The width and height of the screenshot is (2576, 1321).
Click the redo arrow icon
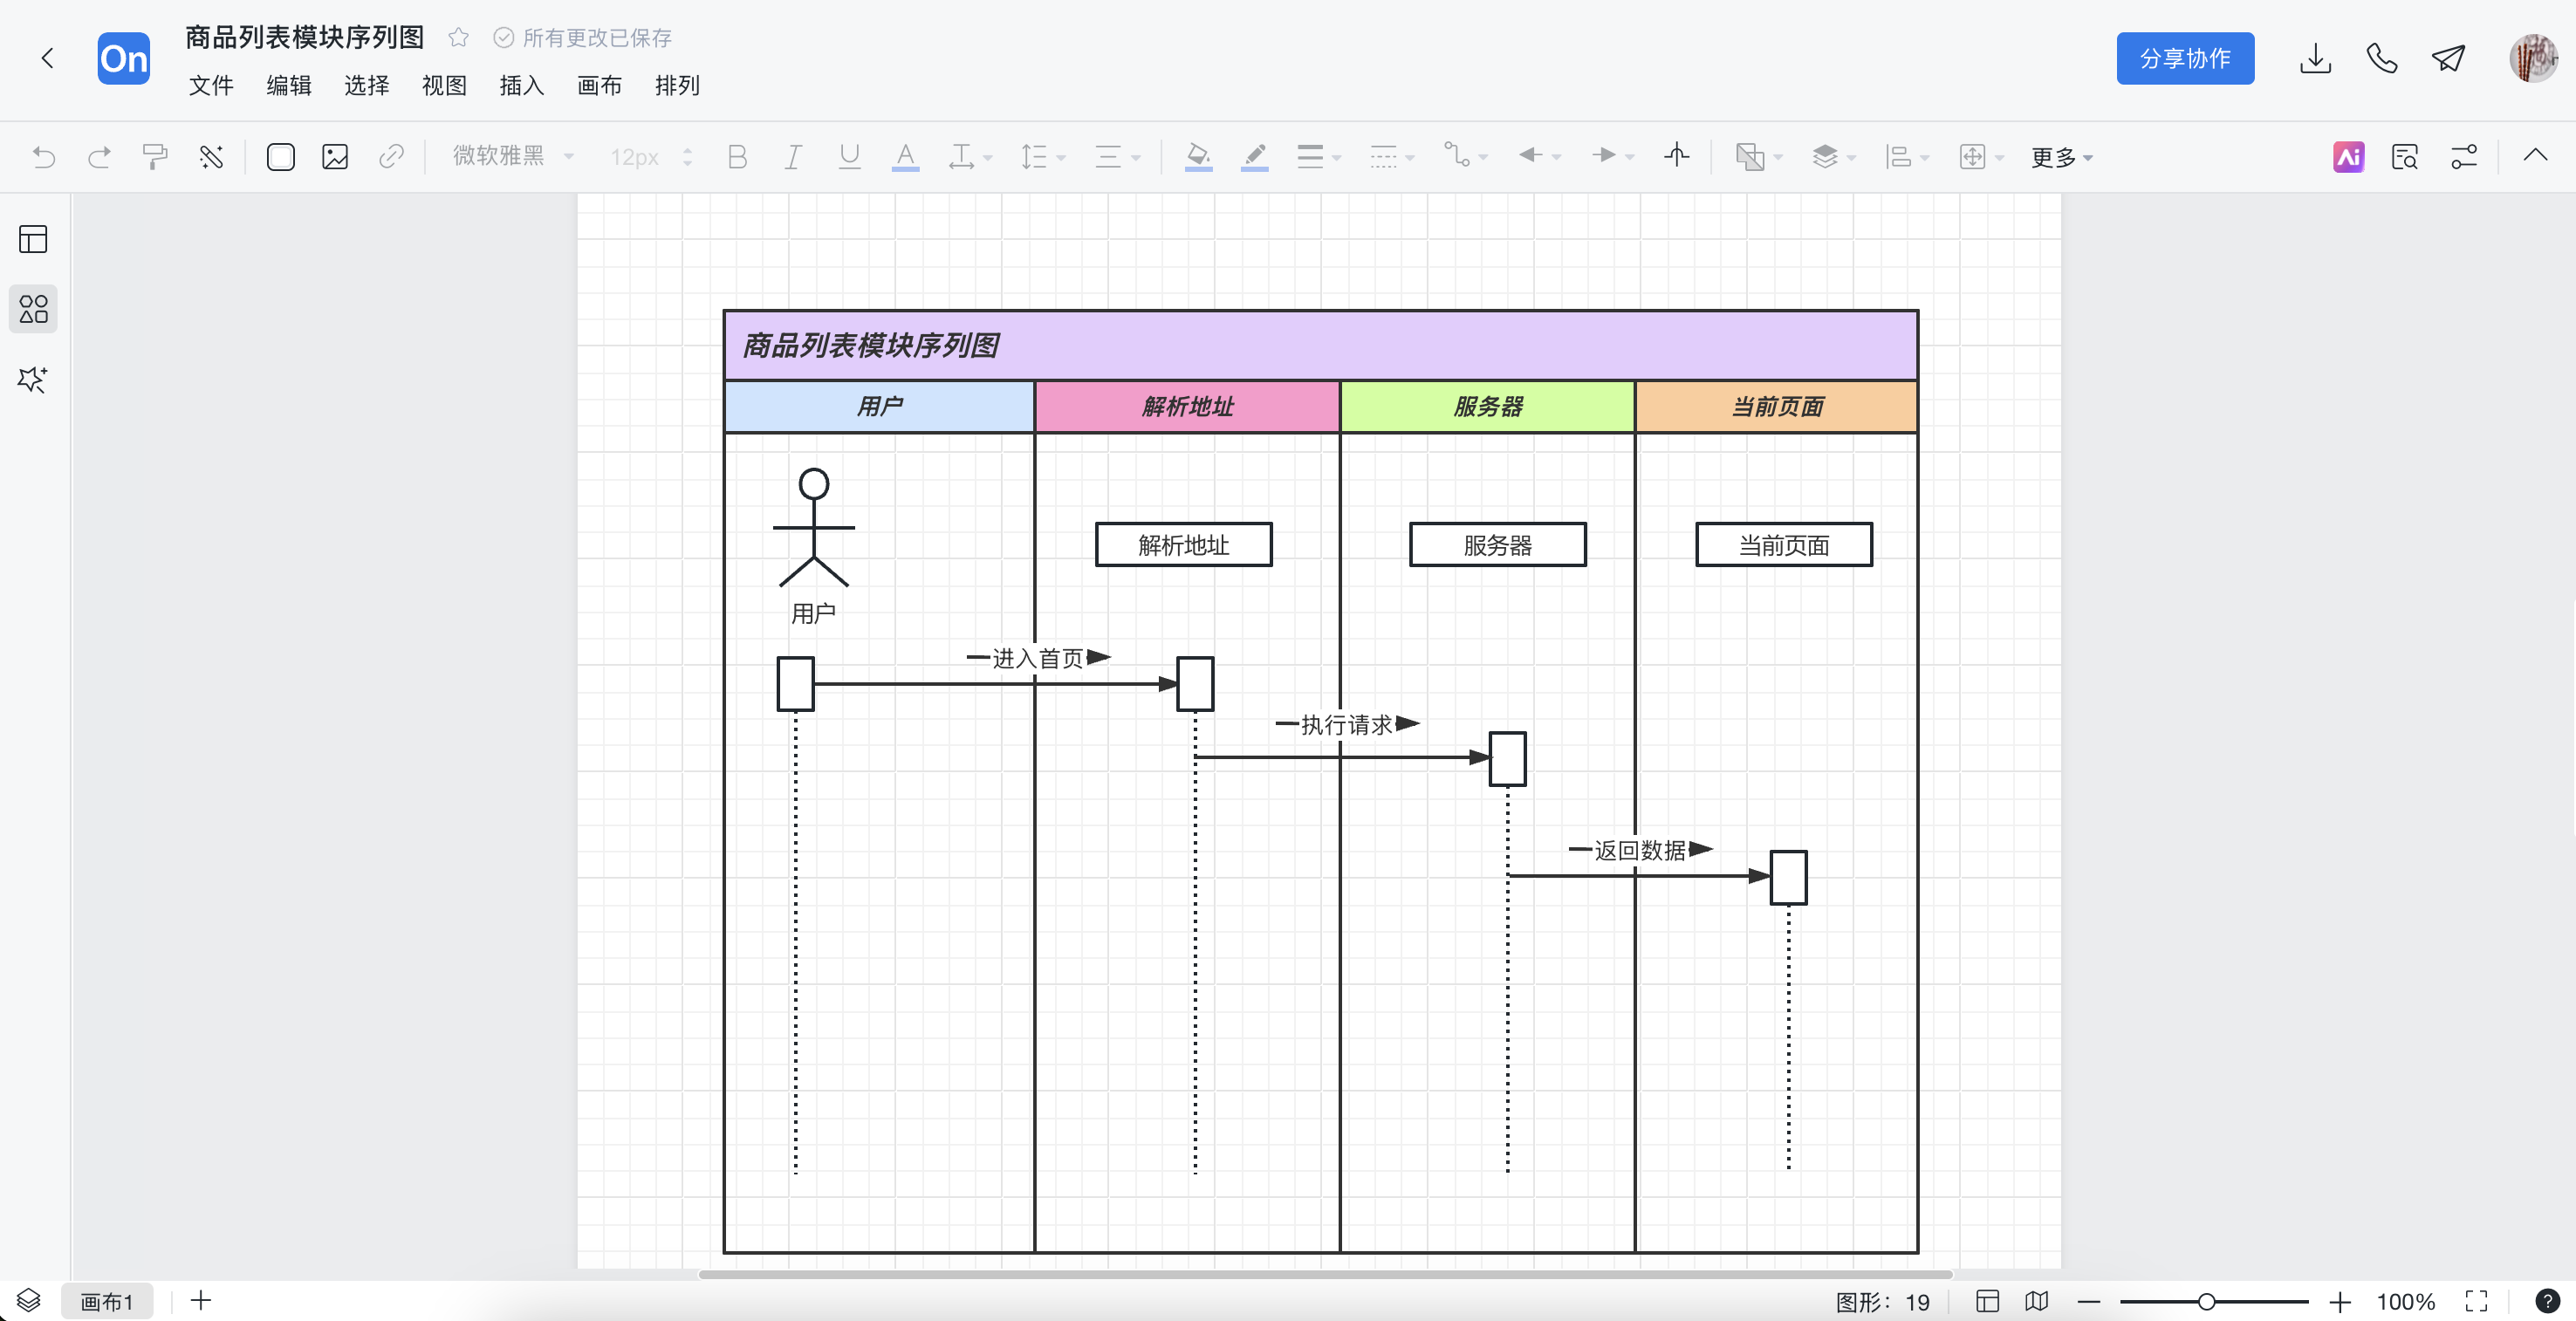click(99, 156)
